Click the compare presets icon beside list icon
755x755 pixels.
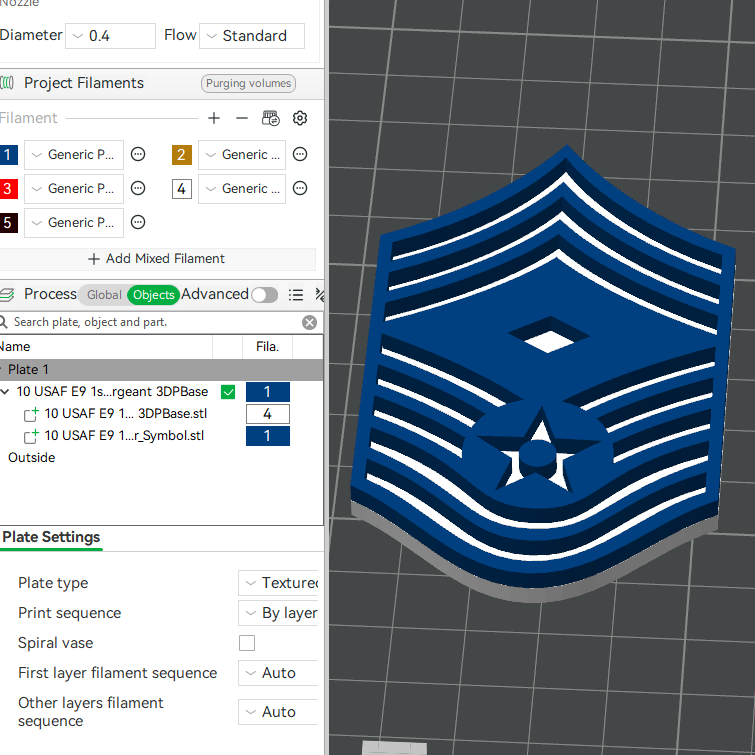coord(319,295)
